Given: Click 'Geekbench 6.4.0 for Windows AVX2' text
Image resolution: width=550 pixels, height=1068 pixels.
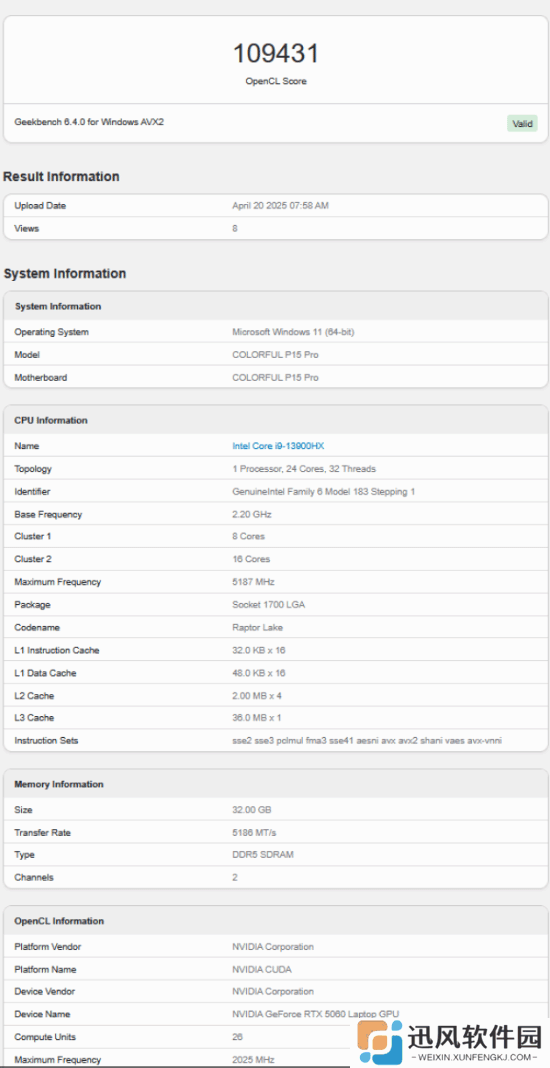Looking at the screenshot, I should click(89, 122).
